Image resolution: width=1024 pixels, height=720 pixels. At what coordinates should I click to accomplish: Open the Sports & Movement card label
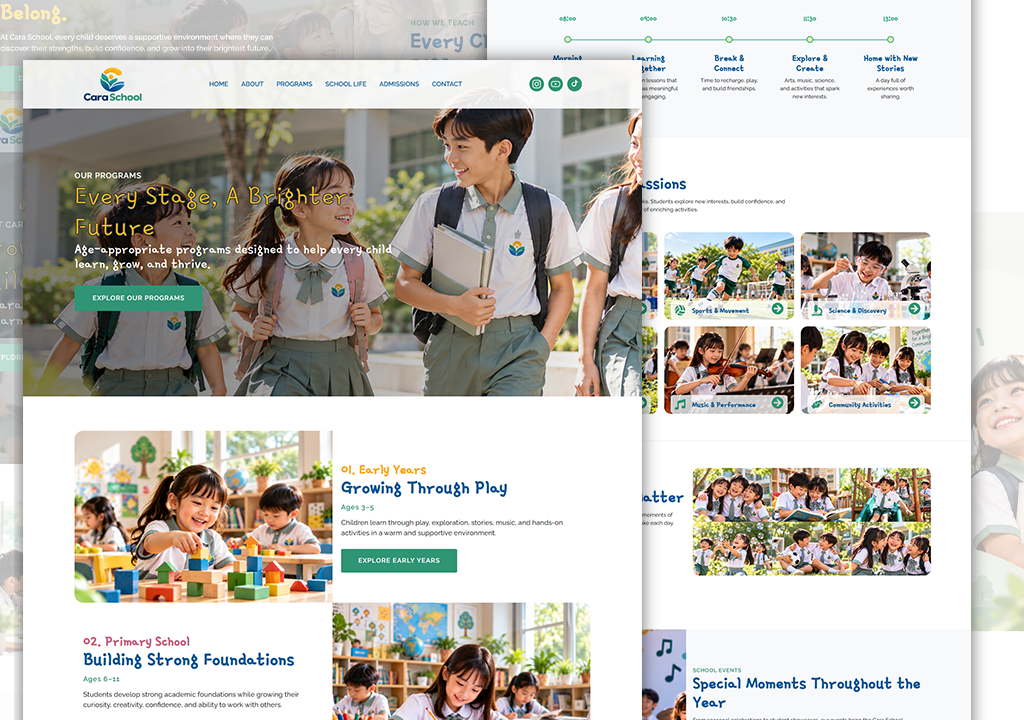click(x=720, y=311)
